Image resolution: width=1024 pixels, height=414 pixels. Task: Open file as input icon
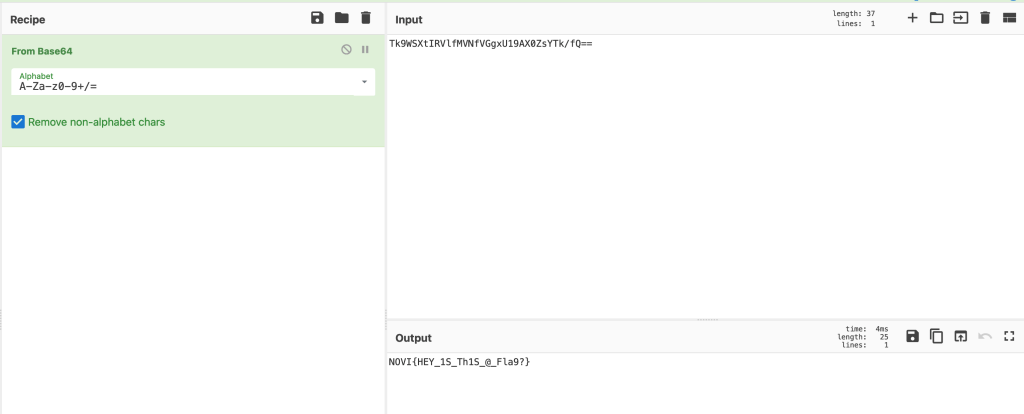(960, 18)
